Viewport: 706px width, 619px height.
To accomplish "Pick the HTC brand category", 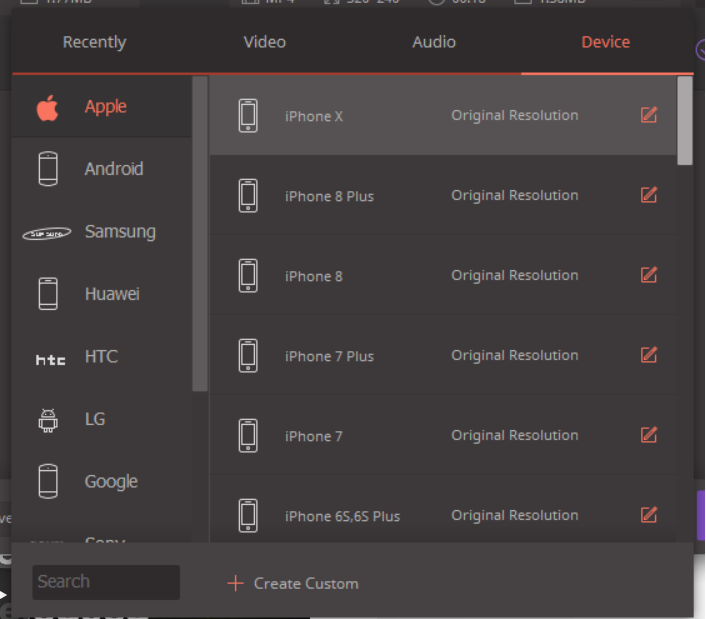I will (100, 357).
